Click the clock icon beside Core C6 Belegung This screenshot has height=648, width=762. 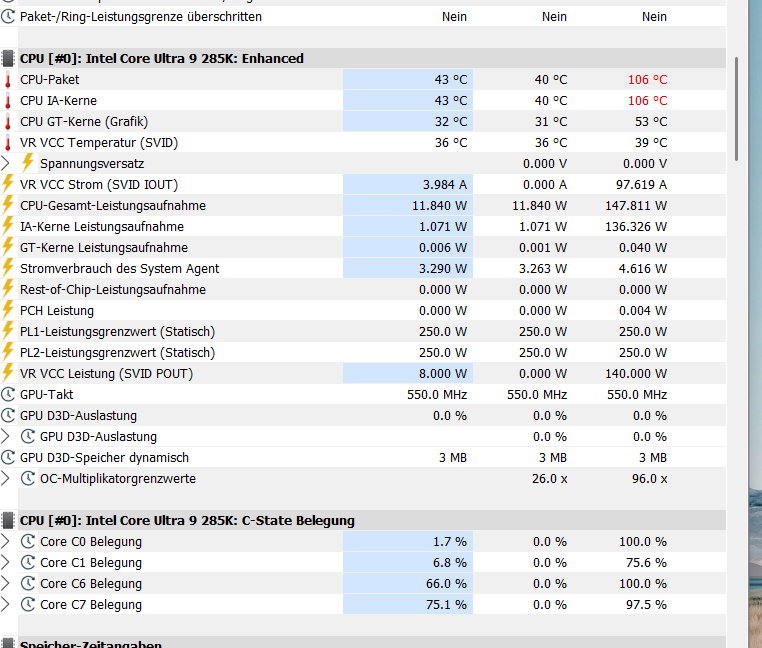coord(28,583)
